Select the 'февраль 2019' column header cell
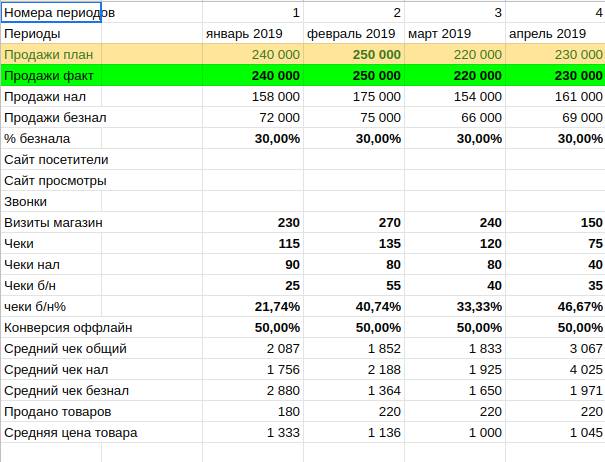The width and height of the screenshot is (605, 462). pos(354,34)
